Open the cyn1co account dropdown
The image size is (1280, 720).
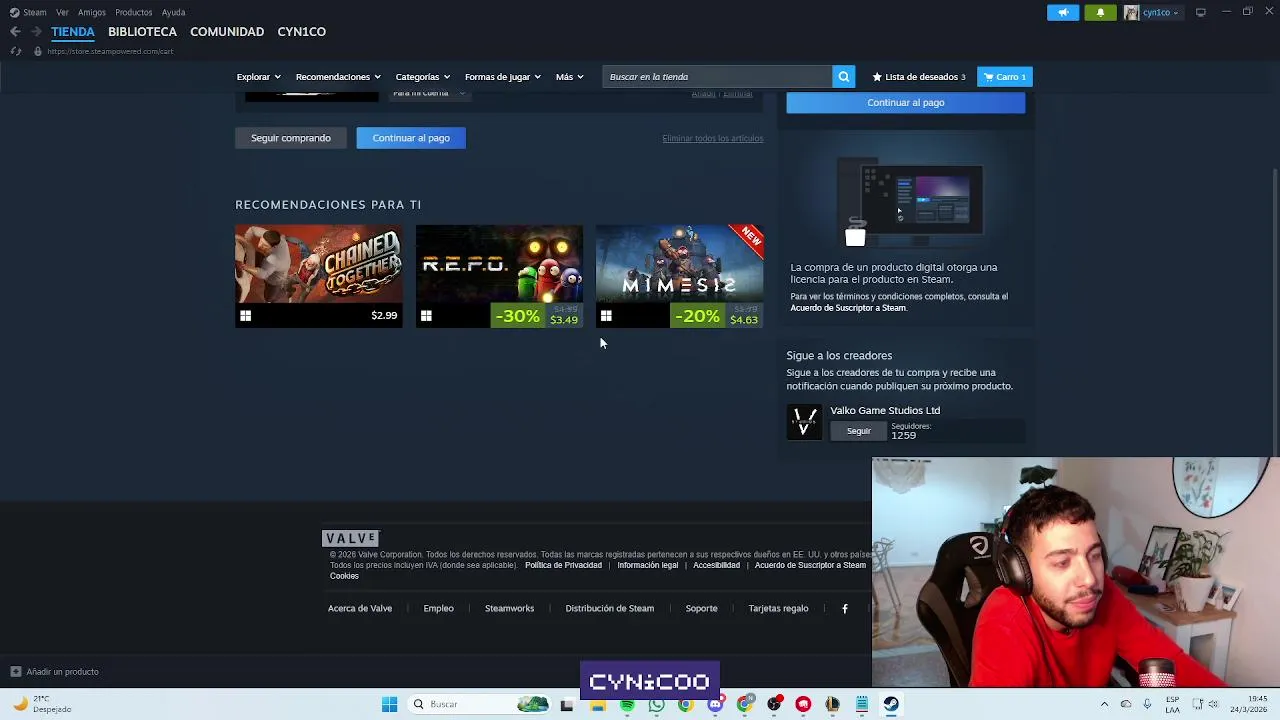coord(1160,12)
